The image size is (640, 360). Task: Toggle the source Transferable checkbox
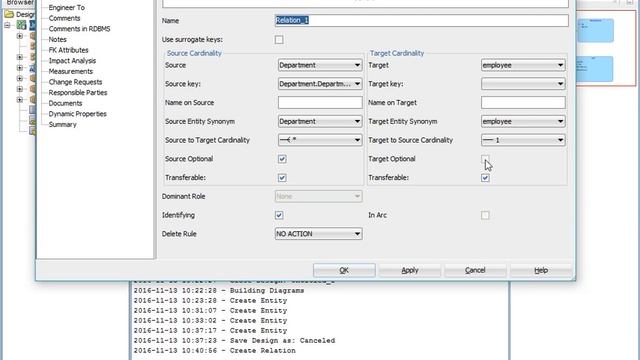click(282, 178)
